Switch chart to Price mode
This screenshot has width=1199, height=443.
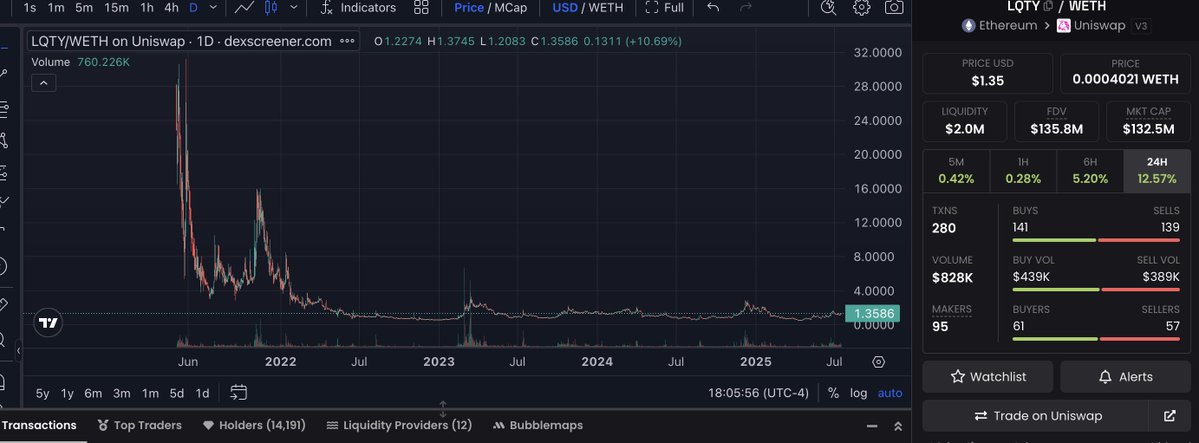[469, 8]
